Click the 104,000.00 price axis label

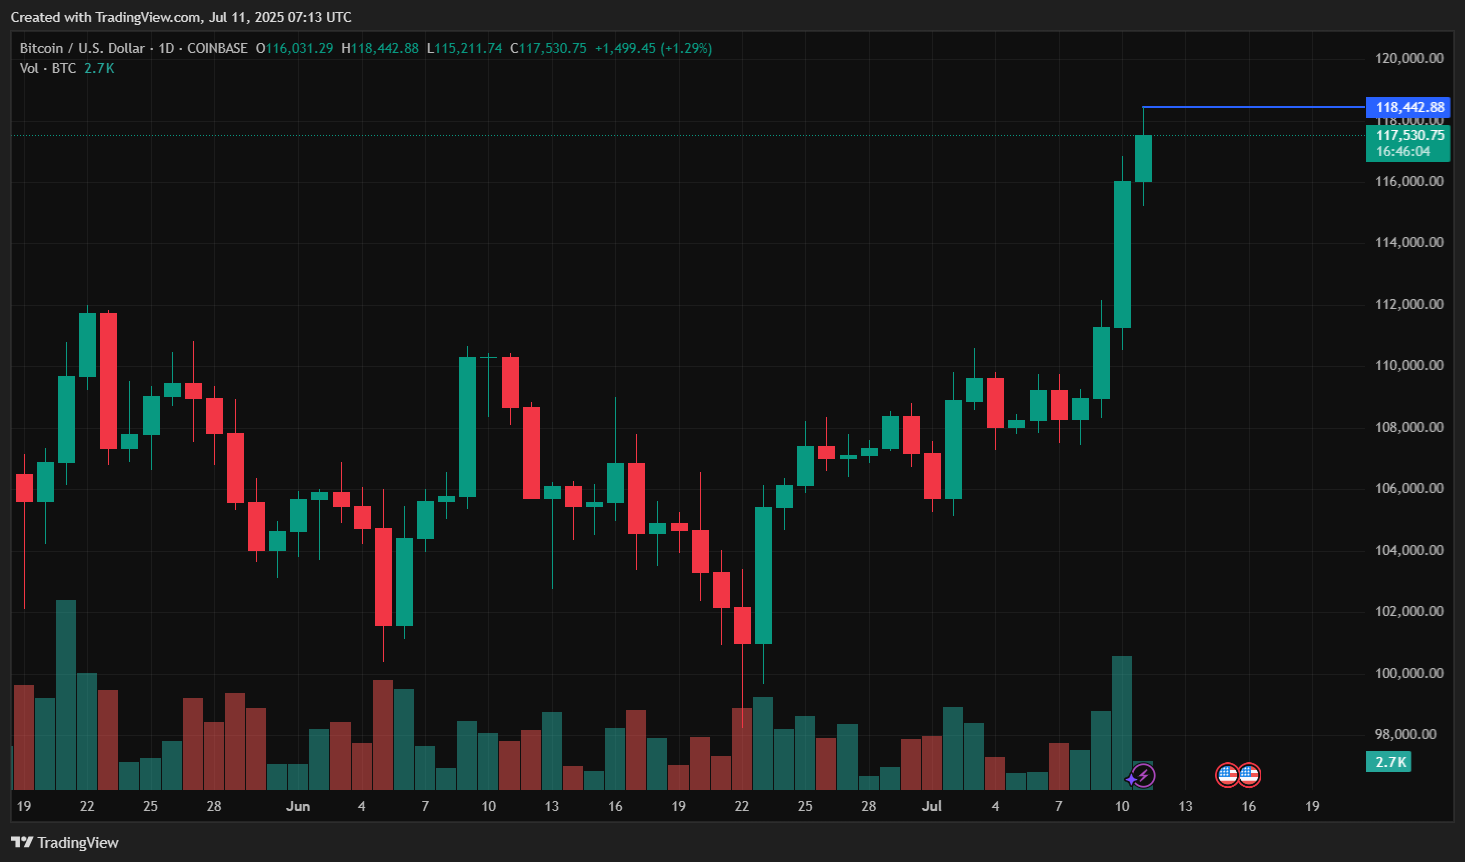click(x=1409, y=550)
